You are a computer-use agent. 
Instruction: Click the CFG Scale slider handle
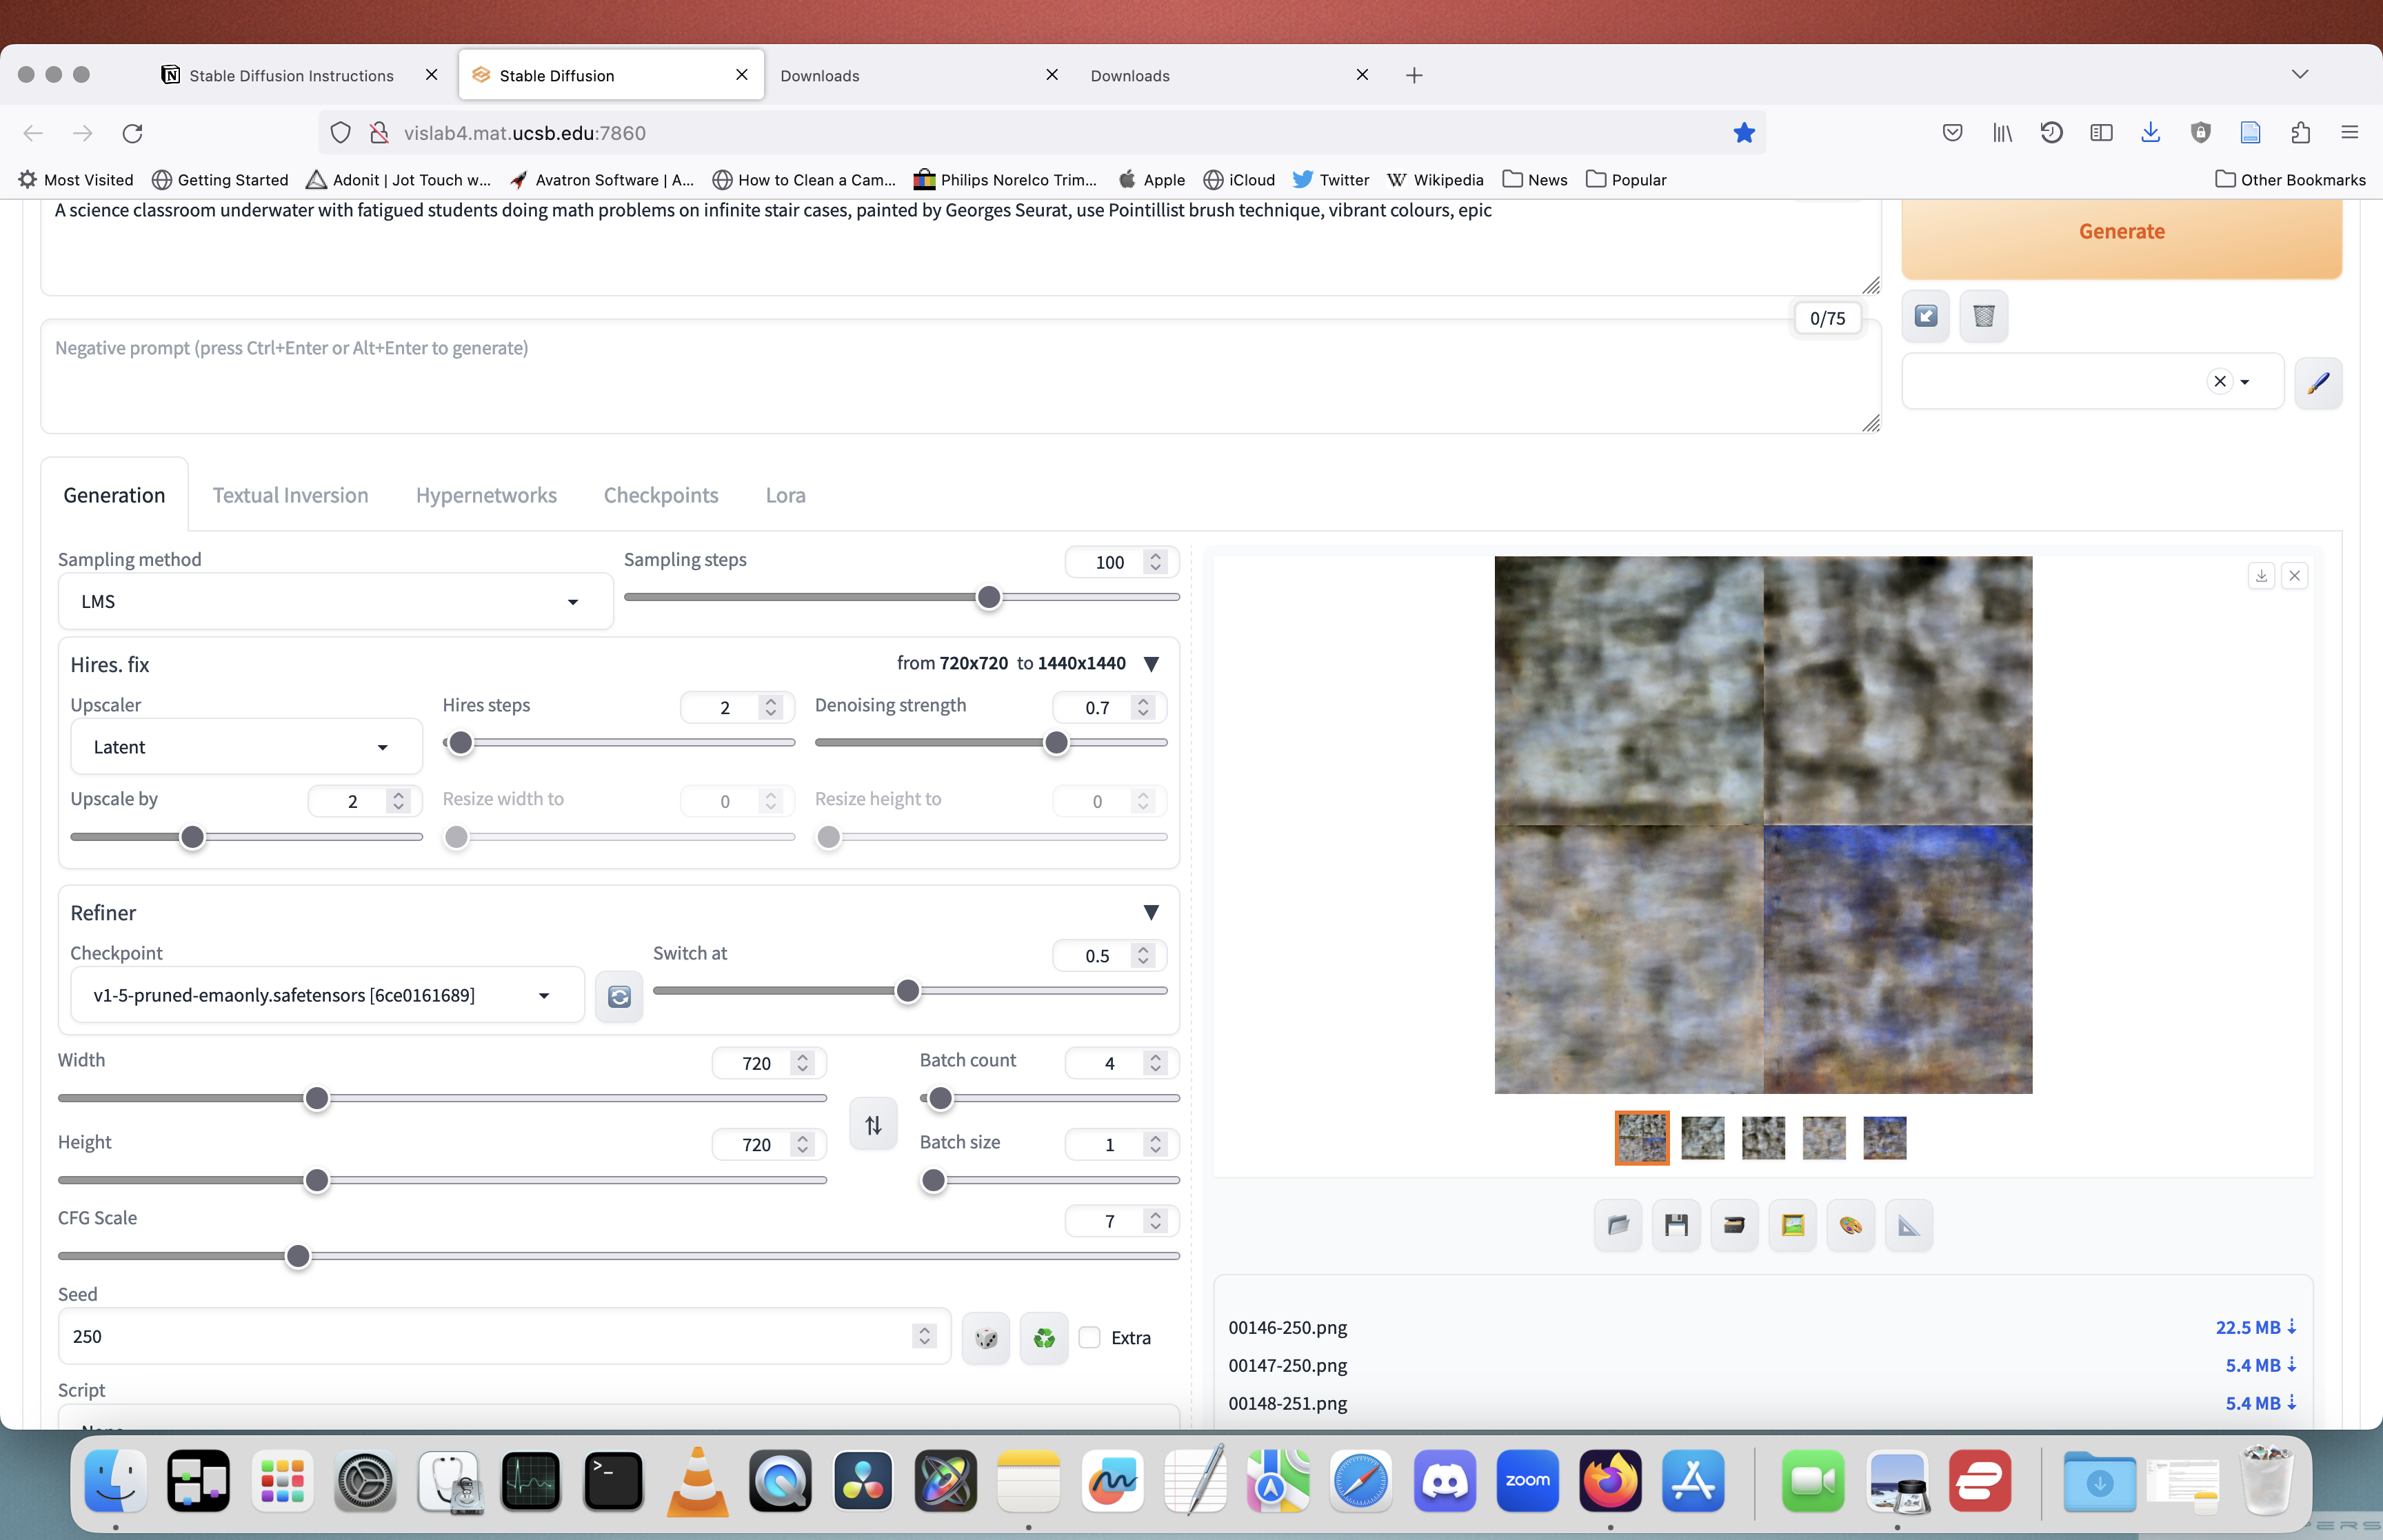[298, 1256]
